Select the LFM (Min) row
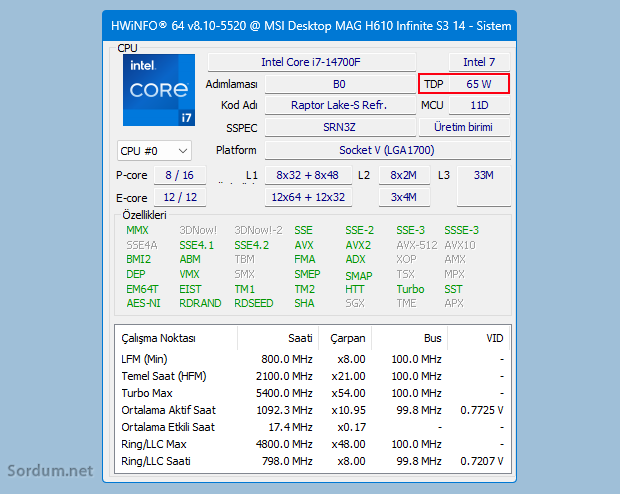The image size is (620, 494). pos(312,359)
